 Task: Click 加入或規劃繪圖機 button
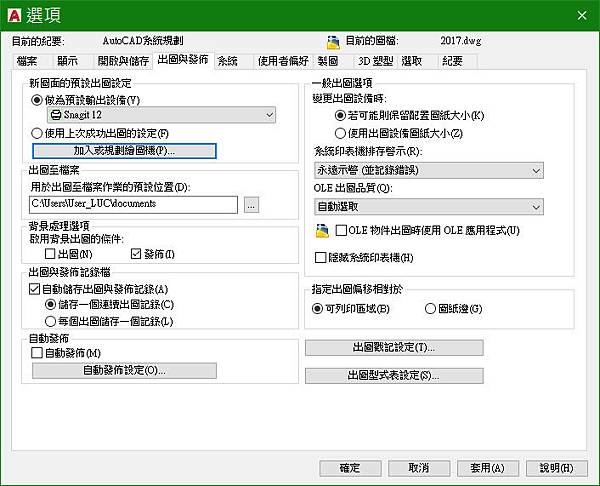124,151
